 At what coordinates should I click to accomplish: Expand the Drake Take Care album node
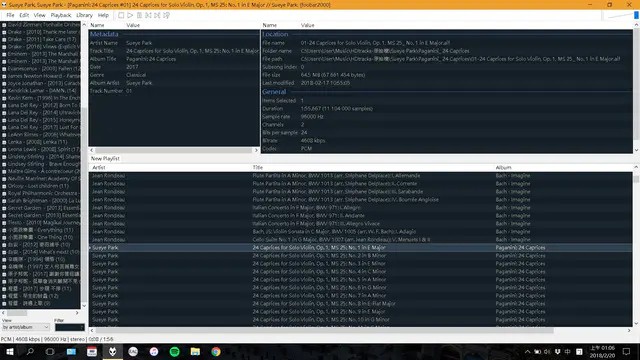pyautogui.click(x=4, y=40)
